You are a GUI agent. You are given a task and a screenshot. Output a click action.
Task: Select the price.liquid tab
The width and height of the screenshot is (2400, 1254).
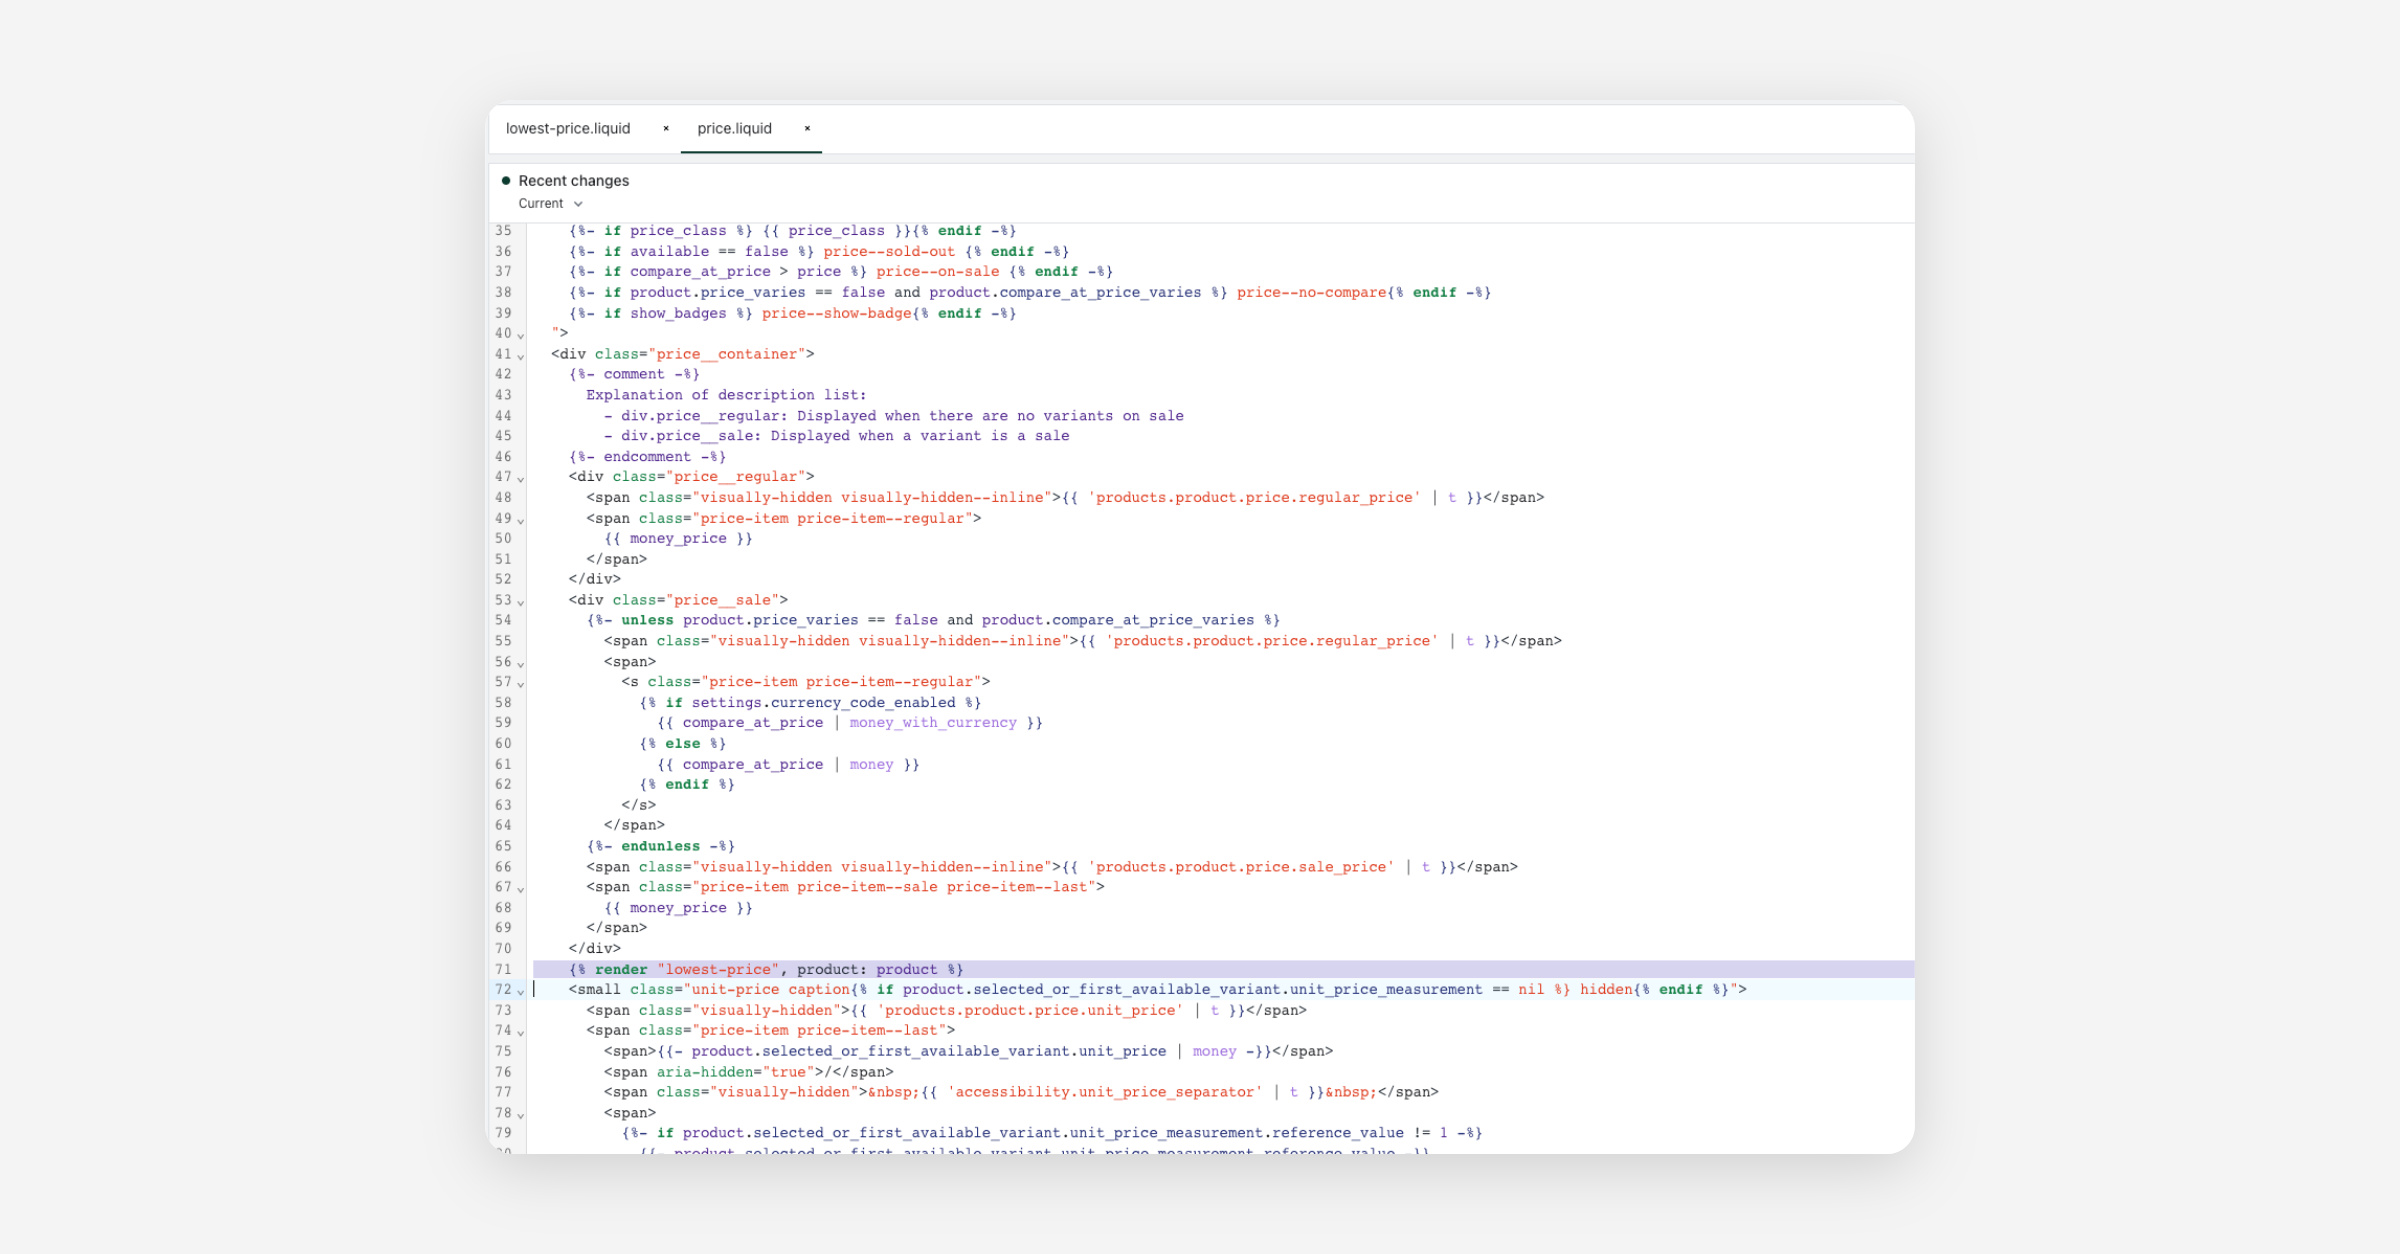[x=734, y=128]
